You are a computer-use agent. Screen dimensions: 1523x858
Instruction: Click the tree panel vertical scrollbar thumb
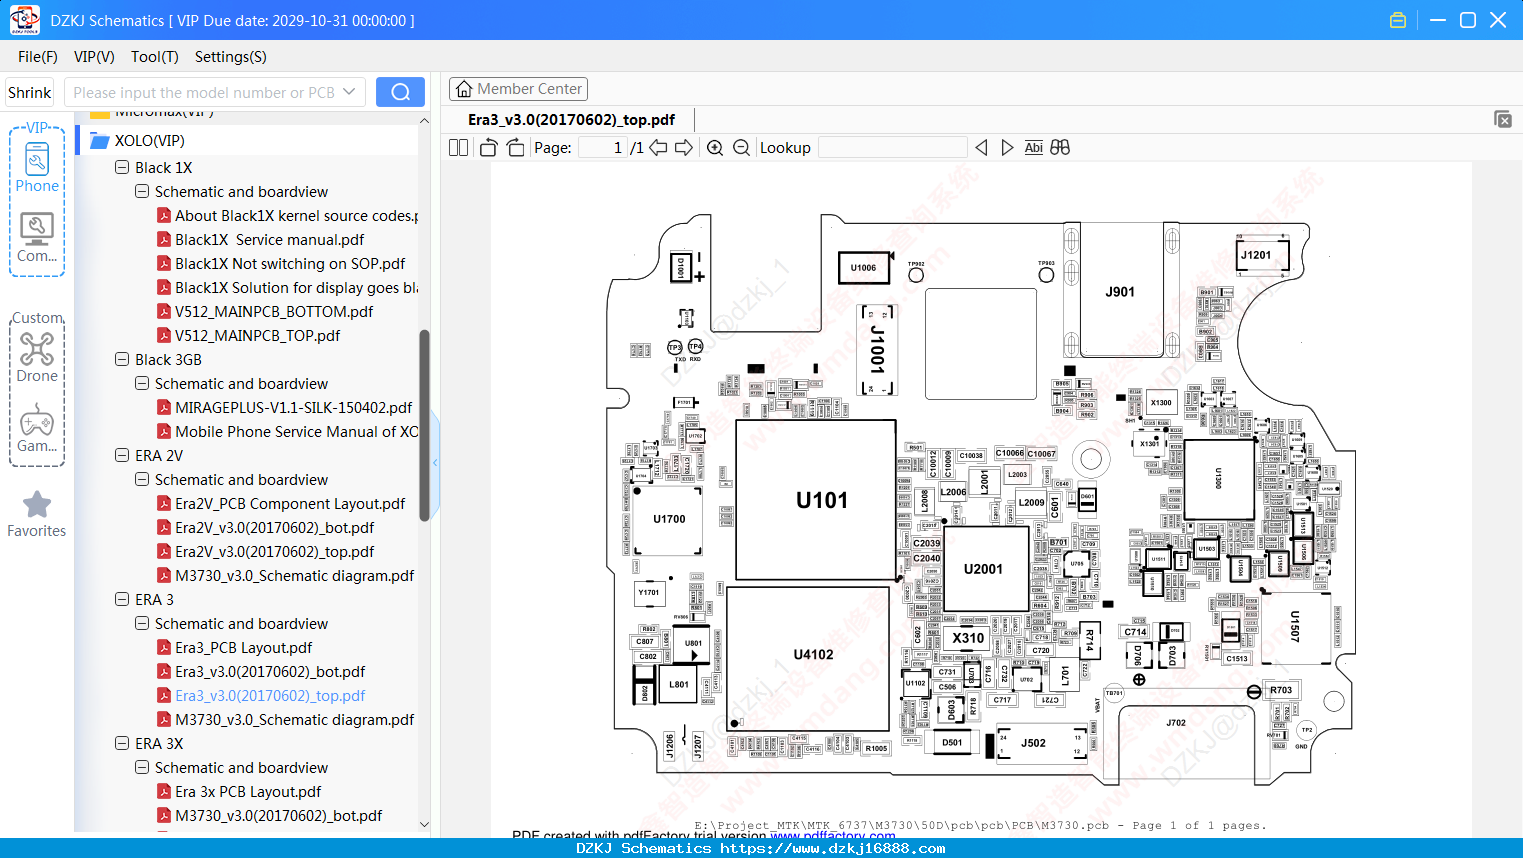click(x=424, y=425)
